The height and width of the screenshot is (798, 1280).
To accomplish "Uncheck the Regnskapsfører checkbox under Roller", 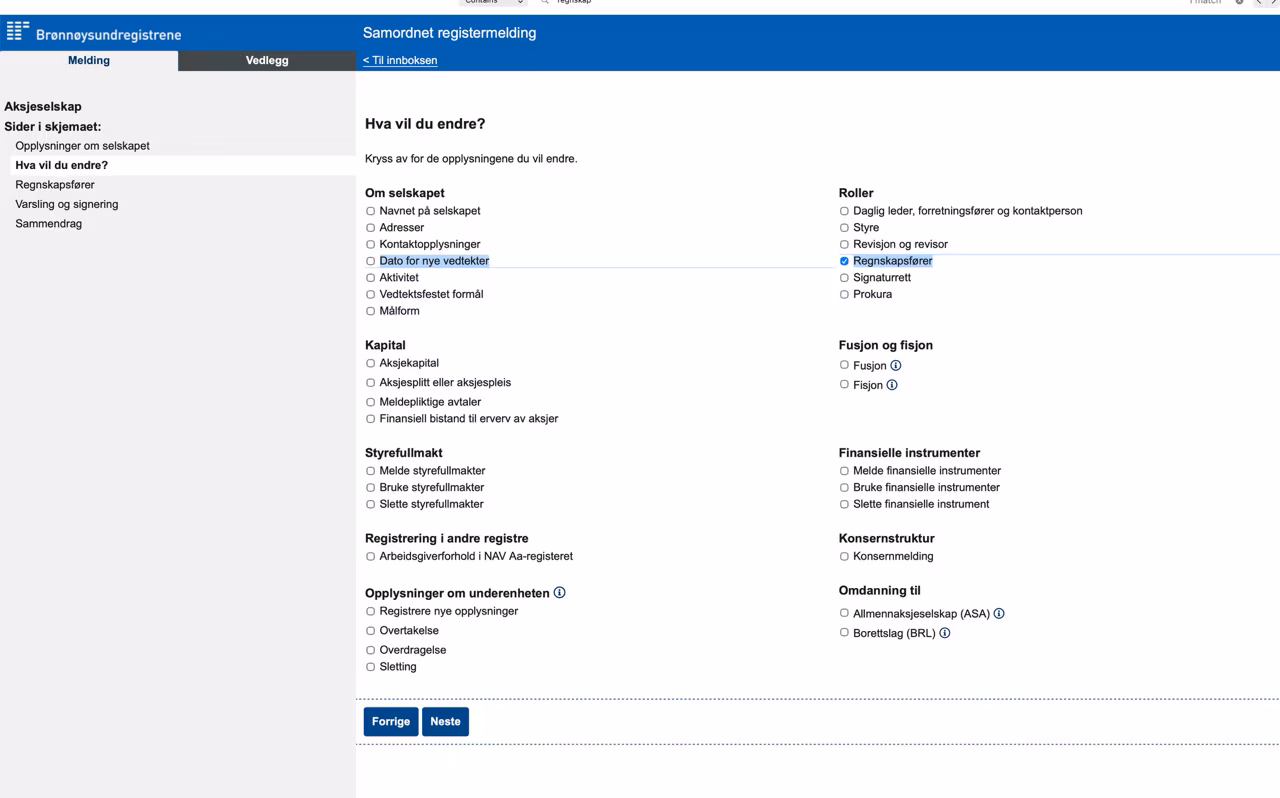I will tap(844, 261).
